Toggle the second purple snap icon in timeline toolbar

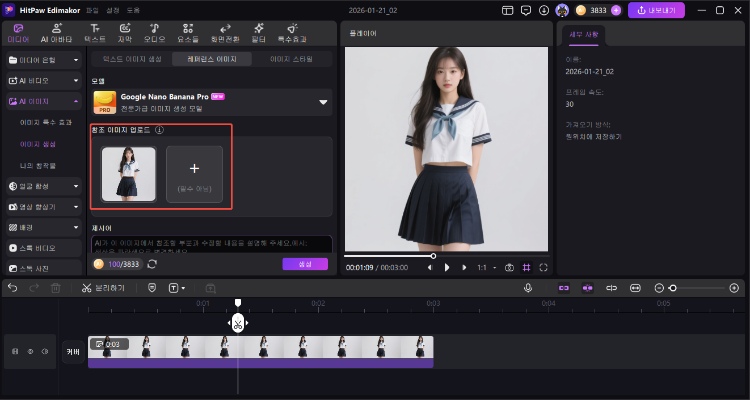(587, 288)
